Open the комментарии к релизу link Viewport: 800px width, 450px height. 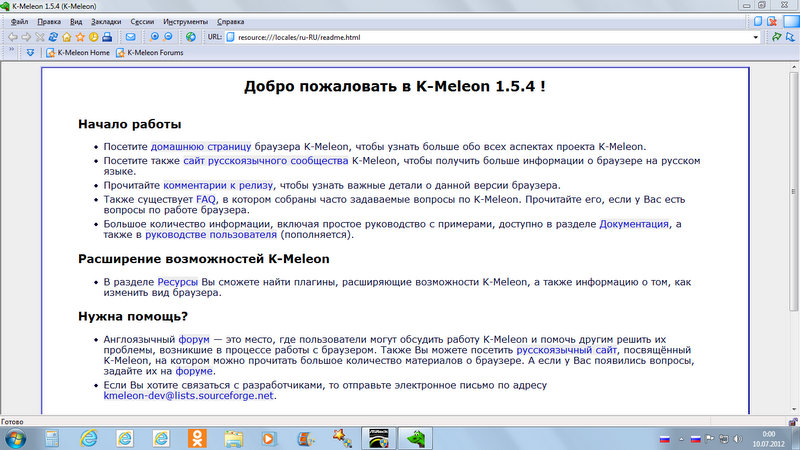[x=218, y=186]
